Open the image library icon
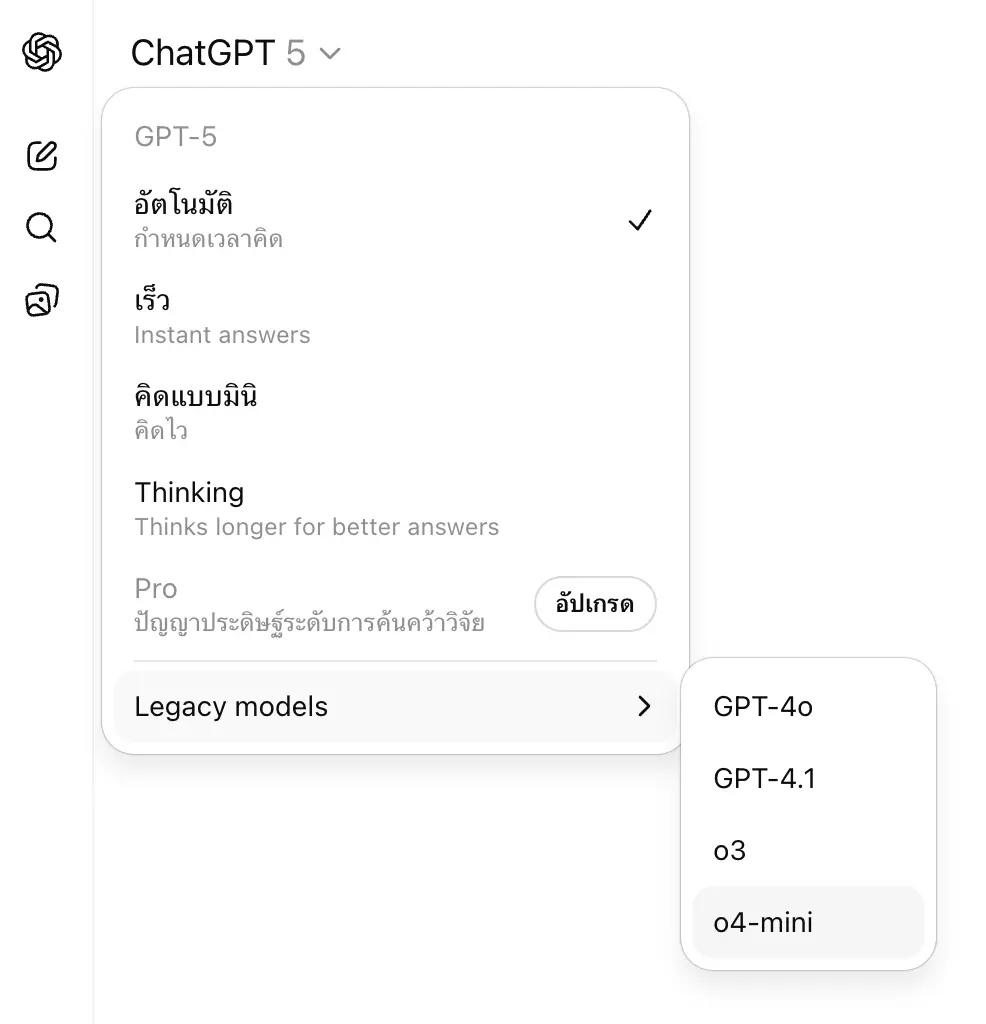Screen dimensions: 986x1024 [42, 300]
